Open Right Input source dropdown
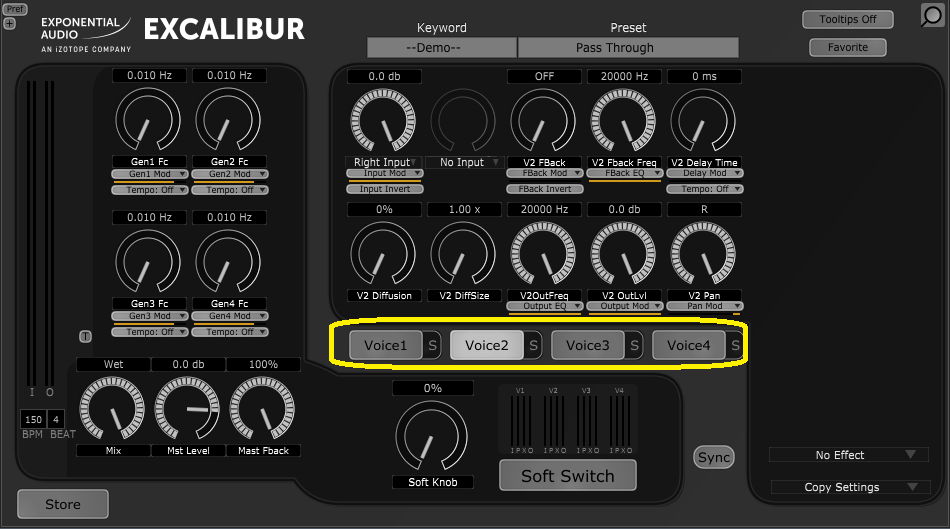 (x=385, y=162)
